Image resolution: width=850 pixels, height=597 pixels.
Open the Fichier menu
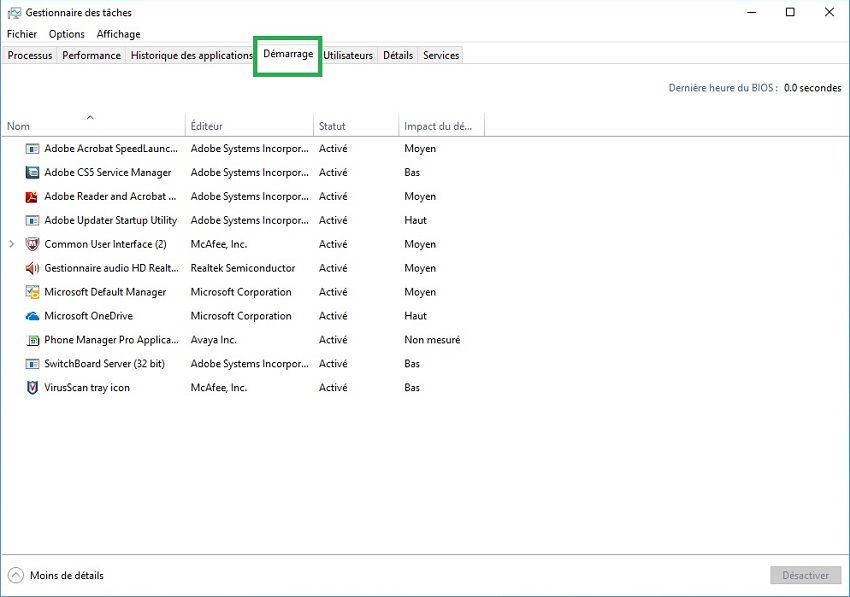(22, 34)
